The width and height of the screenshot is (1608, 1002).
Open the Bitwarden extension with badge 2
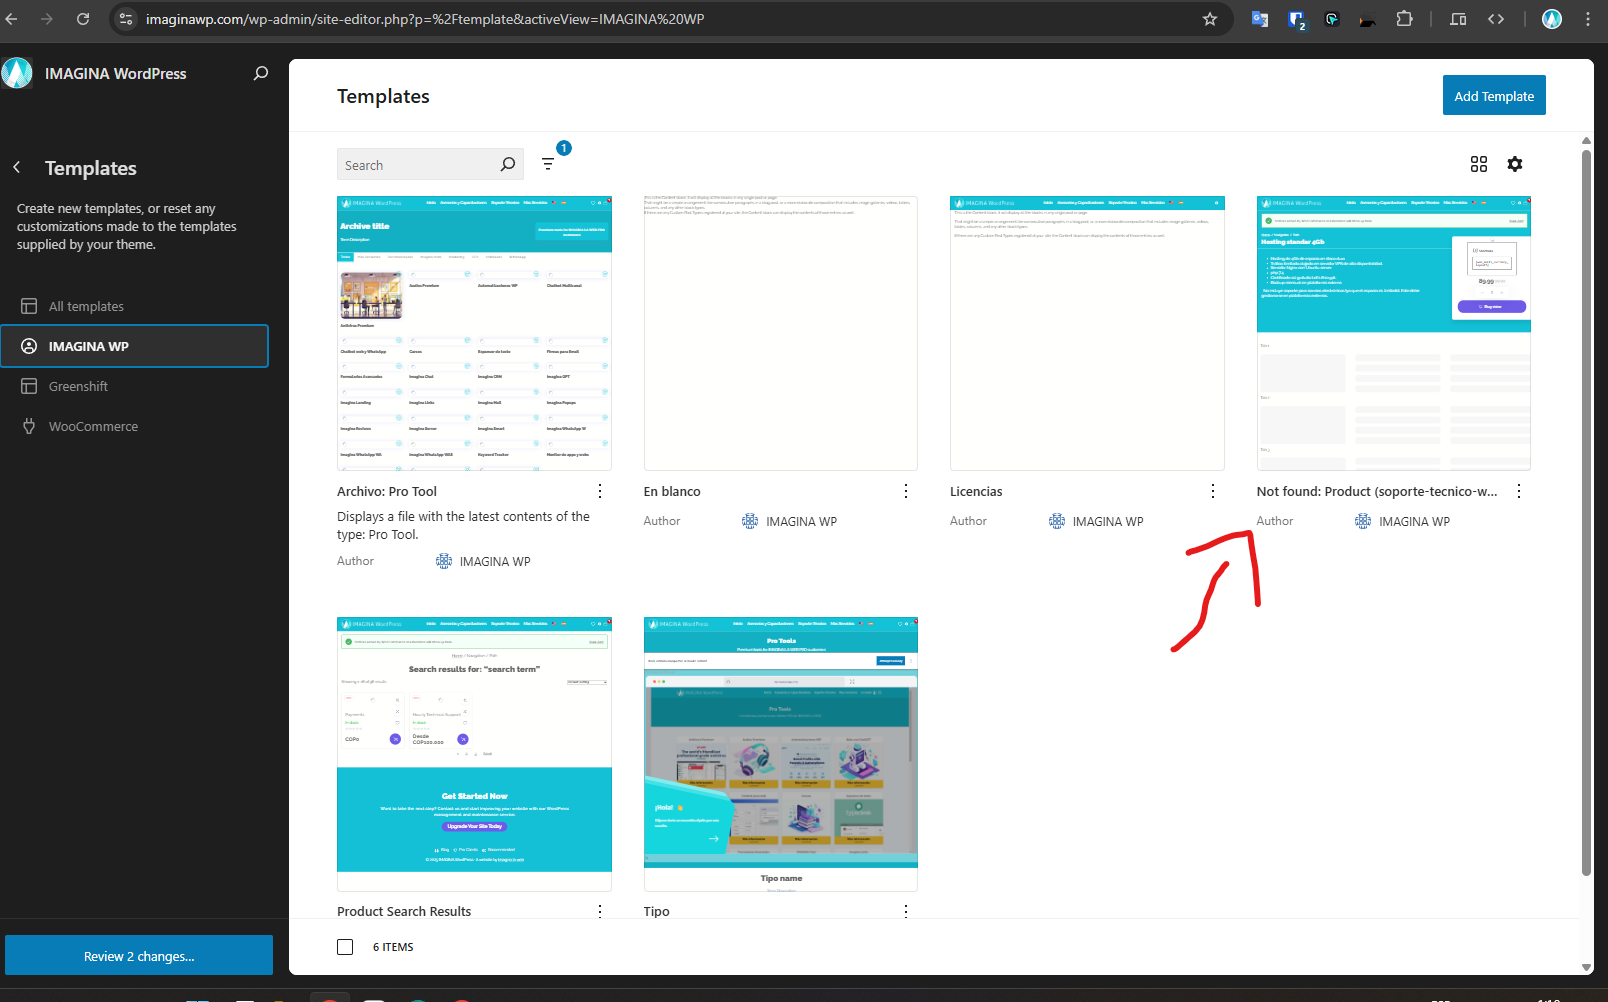coord(1297,20)
